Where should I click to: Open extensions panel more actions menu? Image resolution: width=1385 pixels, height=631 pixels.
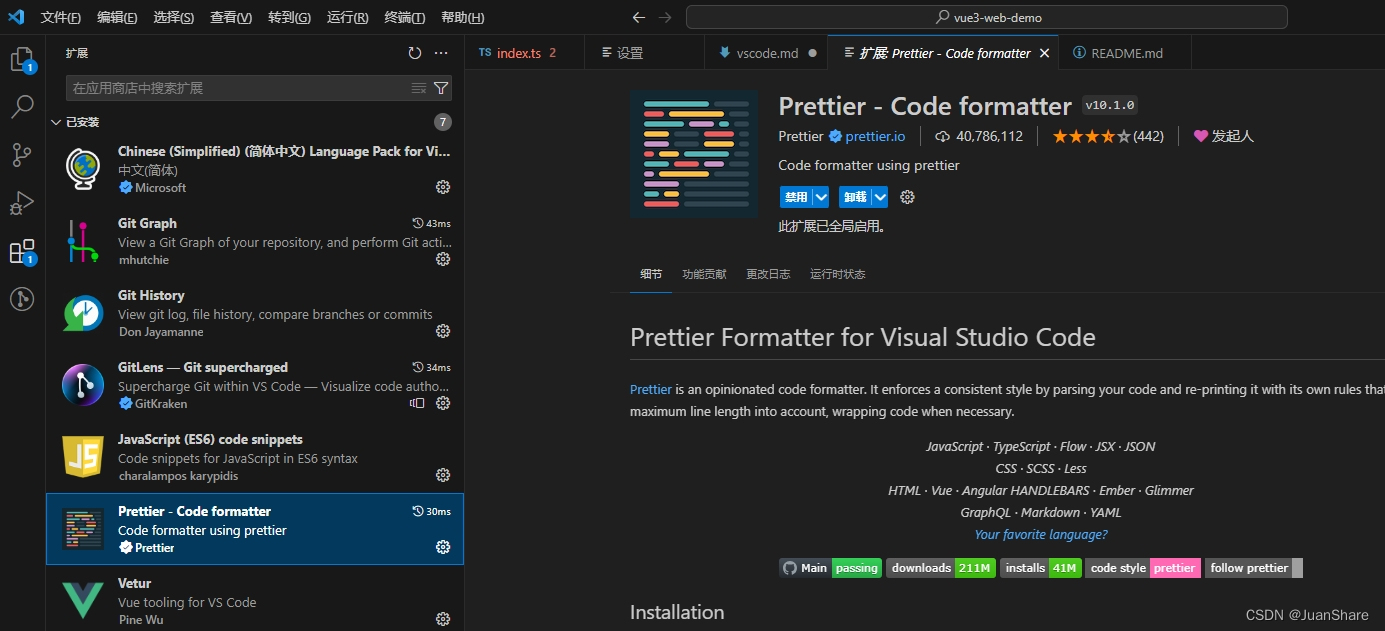pos(441,53)
